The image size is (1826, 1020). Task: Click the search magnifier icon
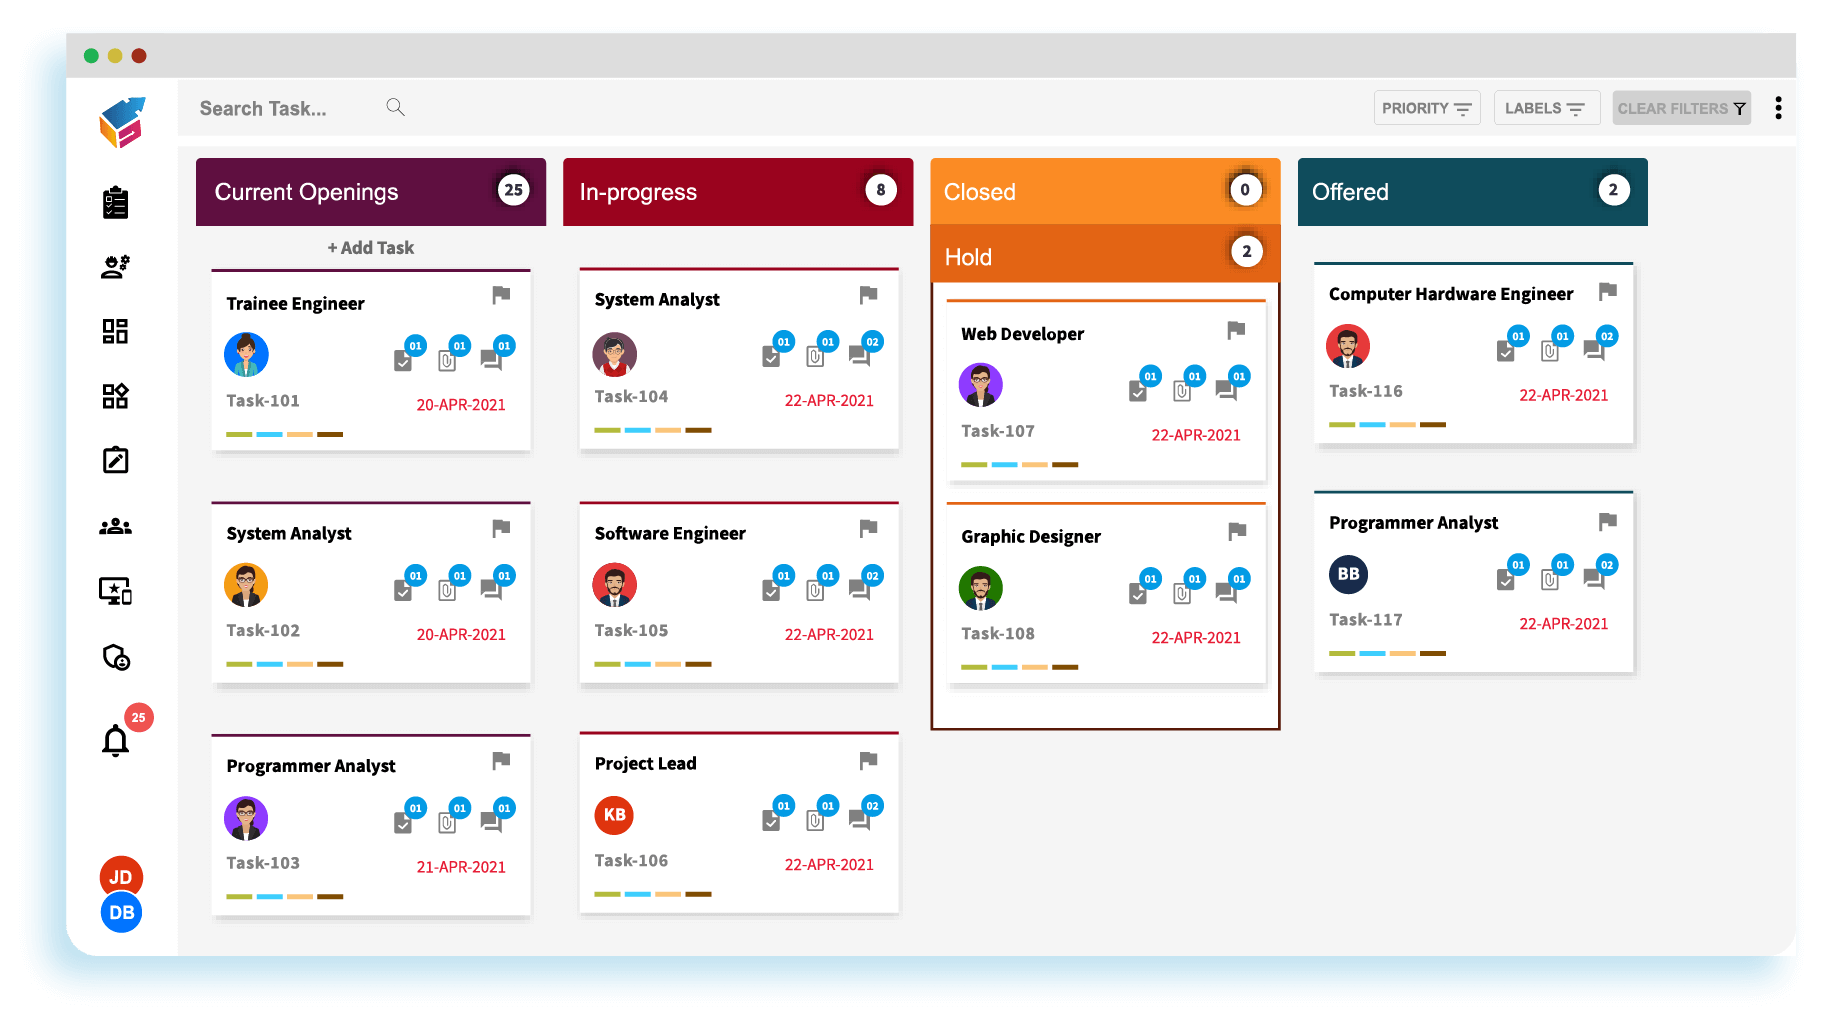click(396, 107)
